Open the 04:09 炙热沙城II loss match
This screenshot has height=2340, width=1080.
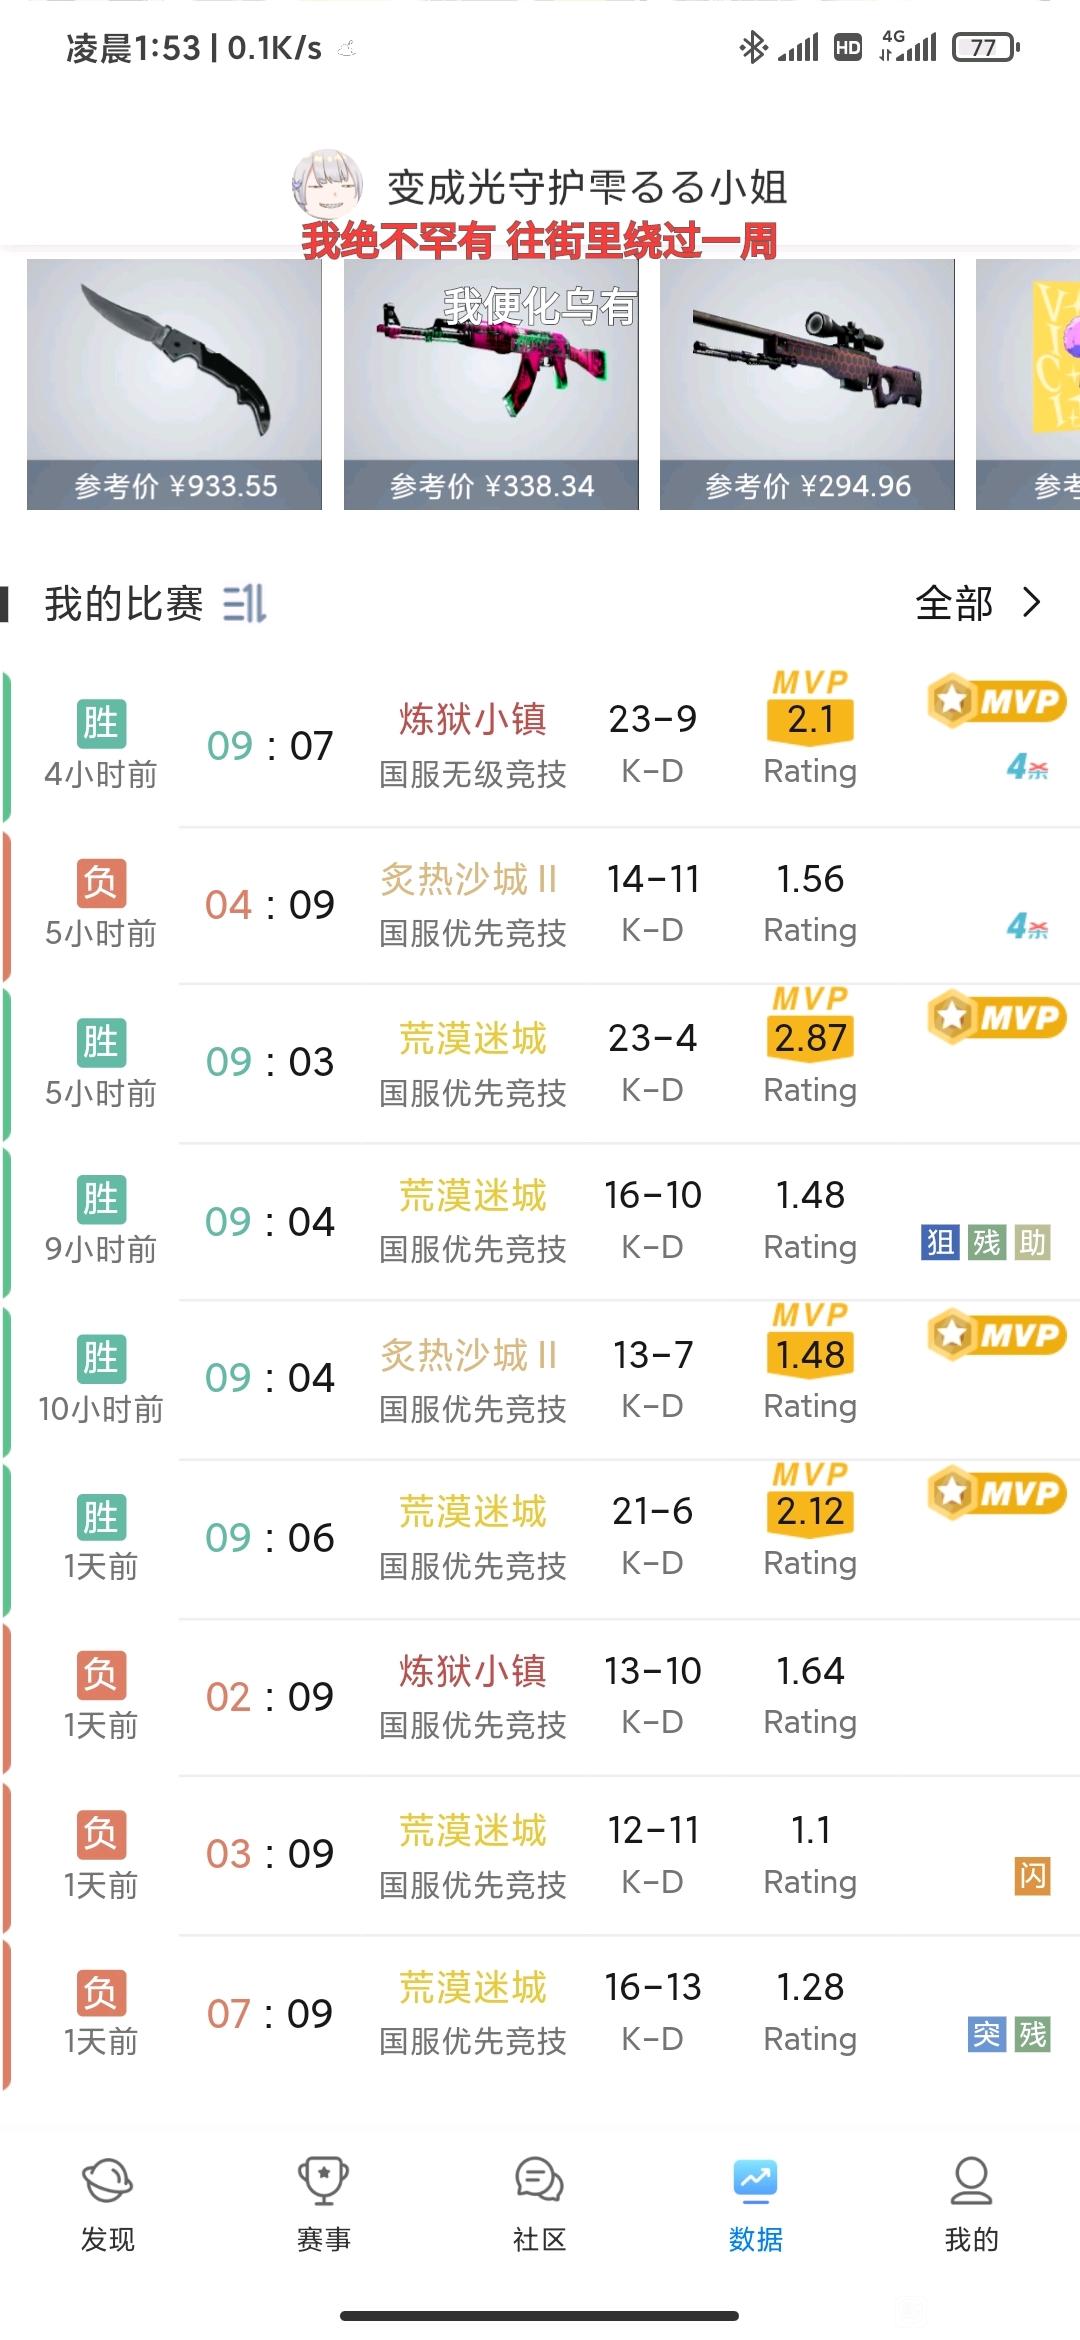[540, 905]
